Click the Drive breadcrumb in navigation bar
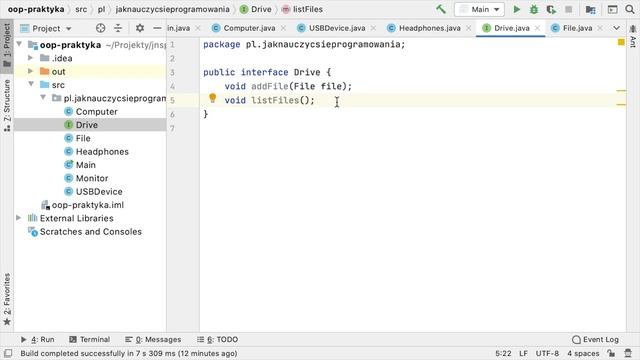Viewport: 640px width, 360px height. [256, 9]
